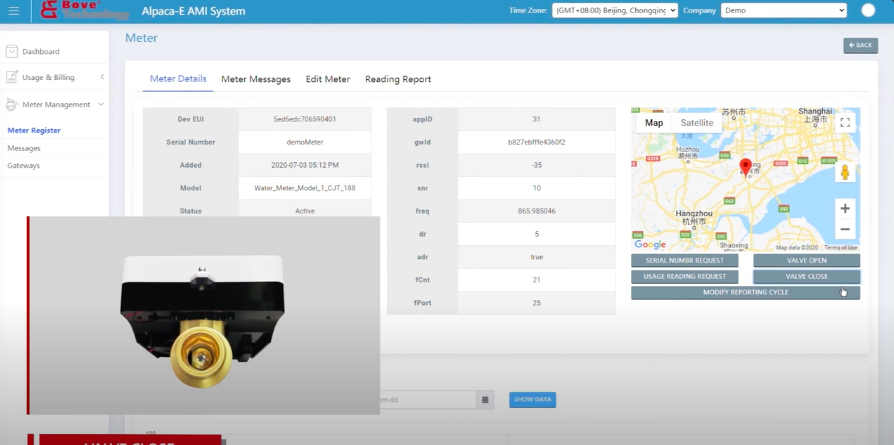Click the Bove Technology logo
Screen dimensions: 894x445
(84, 10)
